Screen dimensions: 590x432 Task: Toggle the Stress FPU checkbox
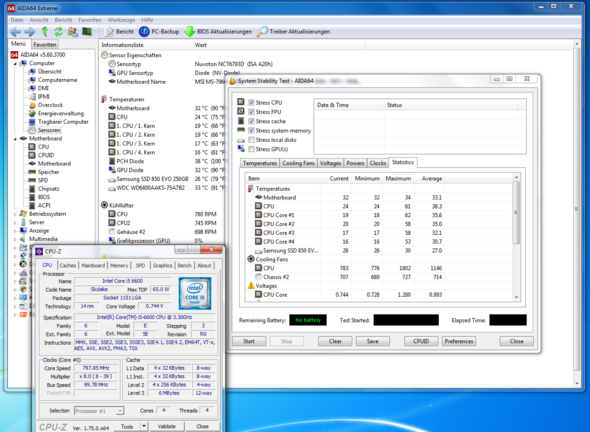pyautogui.click(x=251, y=112)
